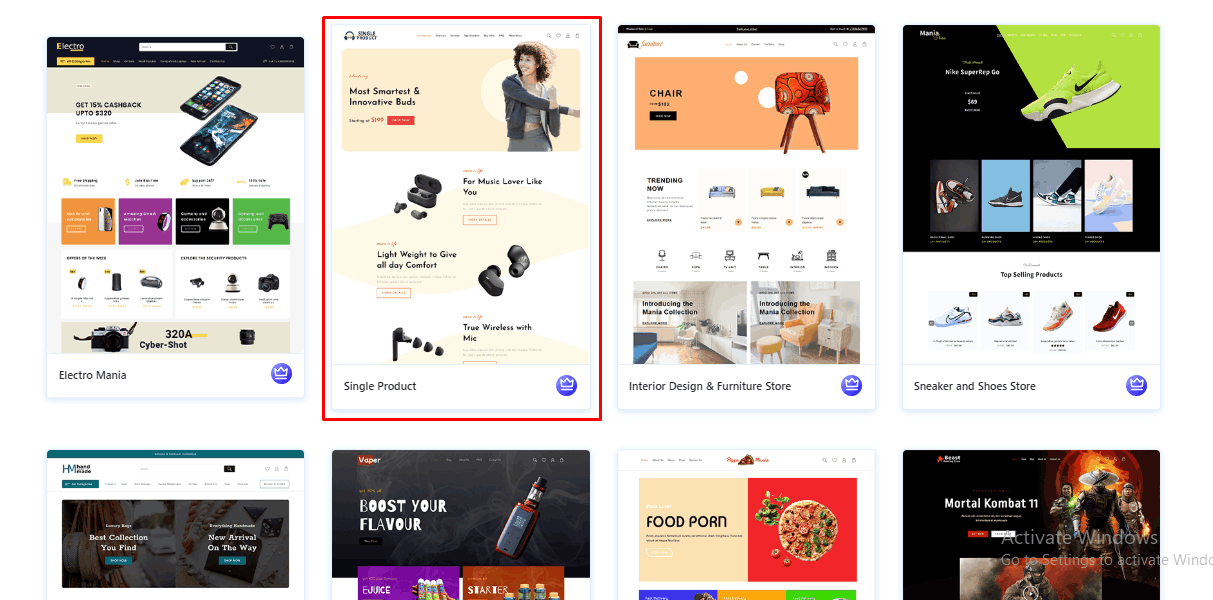The image size is (1213, 600).
Task: Select the Mortal Kombat 11 gaming template
Action: (1031, 525)
